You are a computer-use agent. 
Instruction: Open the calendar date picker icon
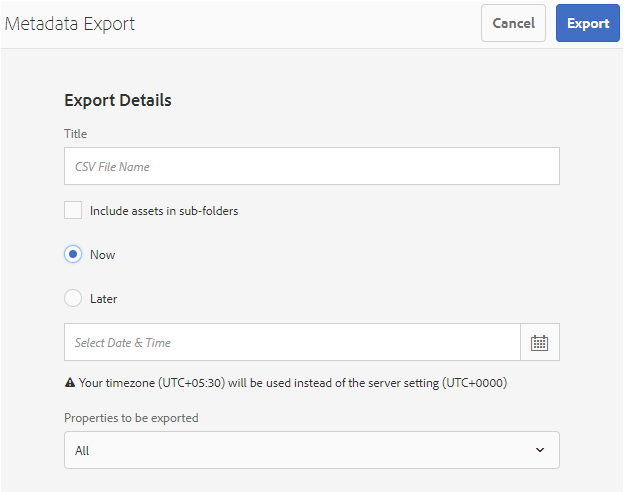click(x=540, y=342)
